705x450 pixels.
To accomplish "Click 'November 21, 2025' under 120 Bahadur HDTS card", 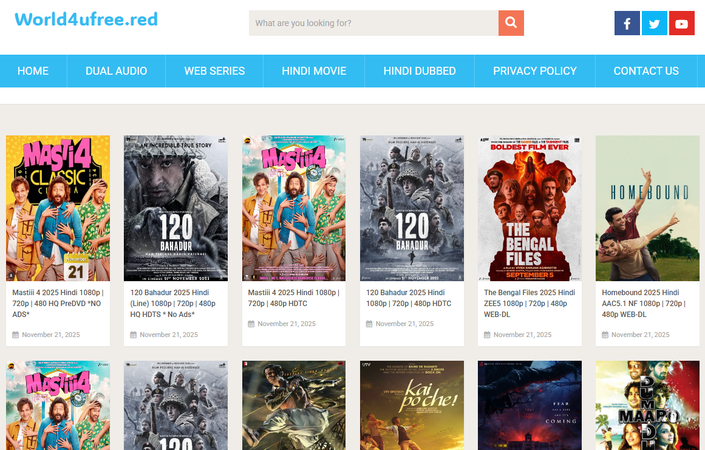I will (169, 334).
